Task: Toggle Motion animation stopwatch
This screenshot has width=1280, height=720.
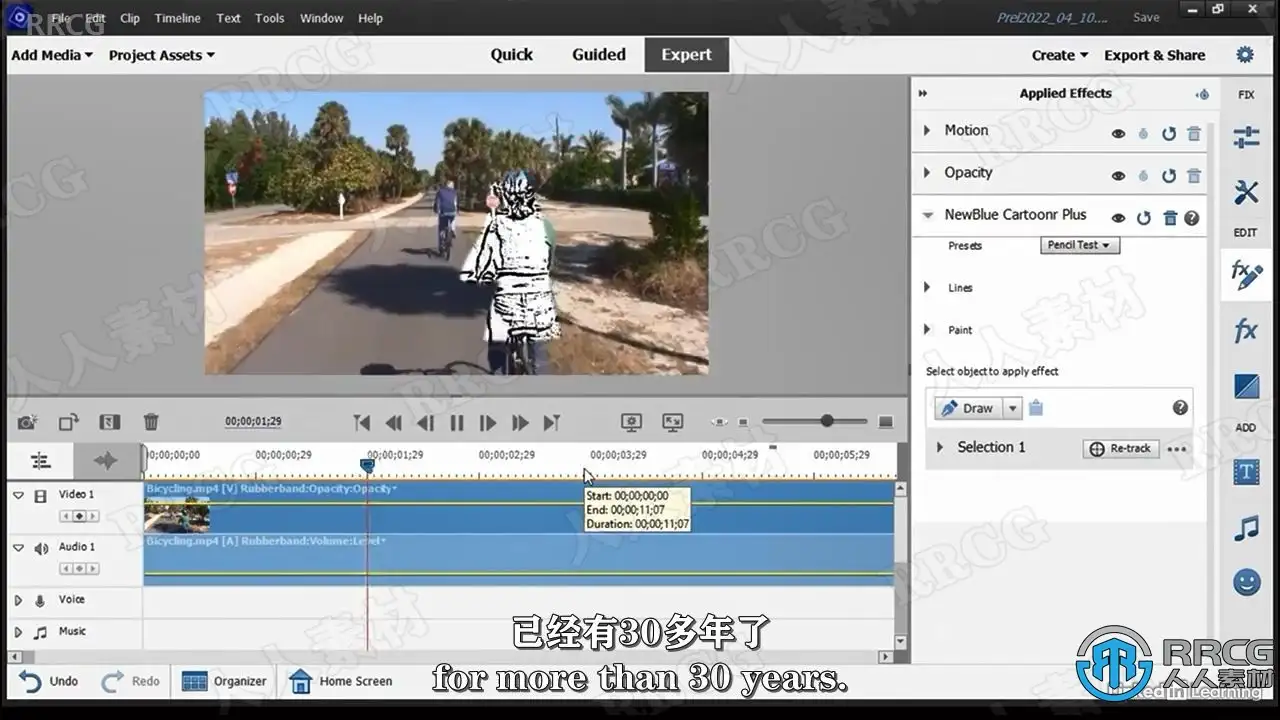Action: click(x=1144, y=134)
